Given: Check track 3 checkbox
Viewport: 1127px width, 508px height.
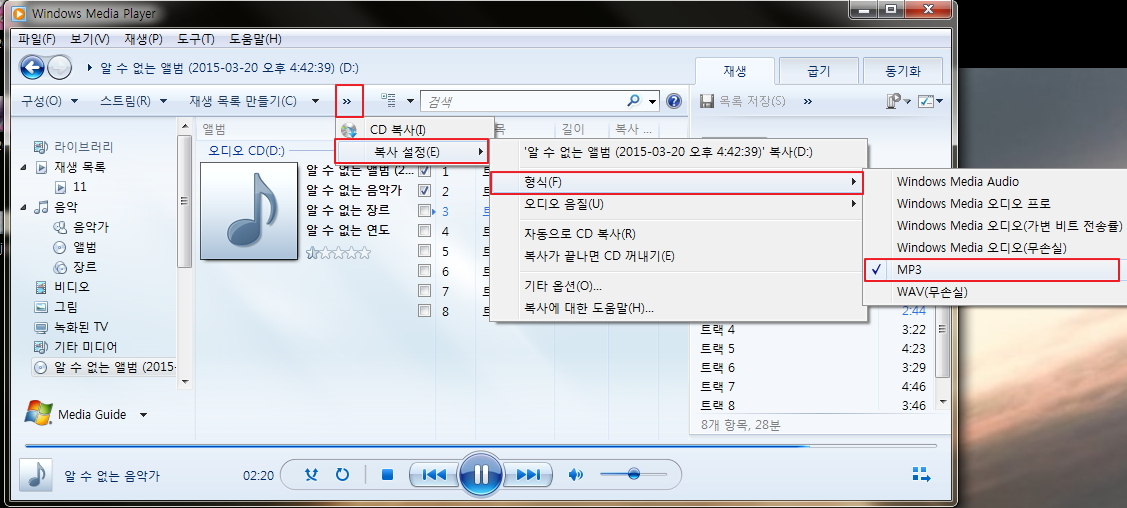Looking at the screenshot, I should [425, 211].
